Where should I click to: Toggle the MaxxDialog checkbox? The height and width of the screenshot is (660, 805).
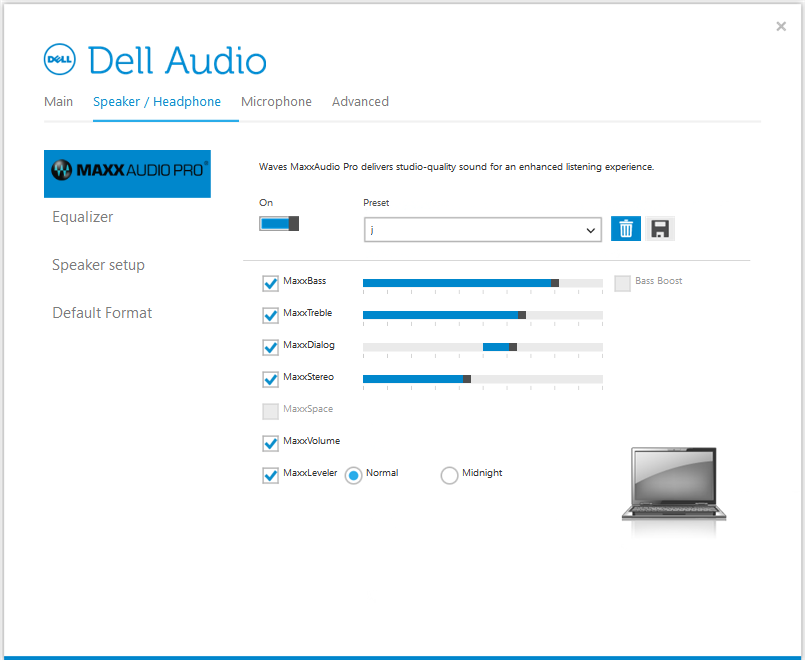click(270, 347)
